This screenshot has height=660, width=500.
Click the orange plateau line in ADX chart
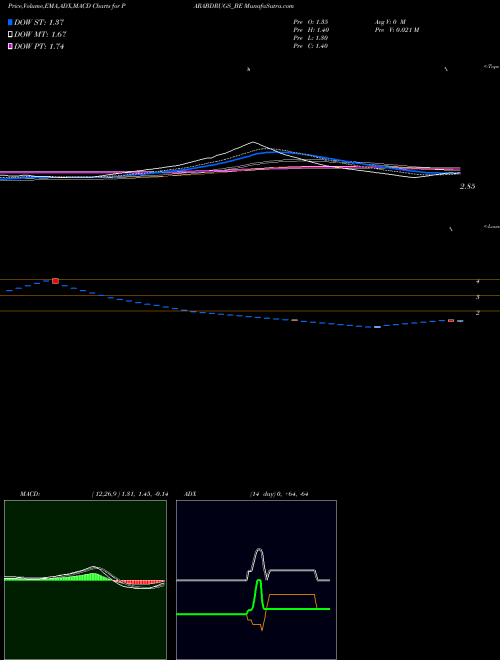point(292,594)
